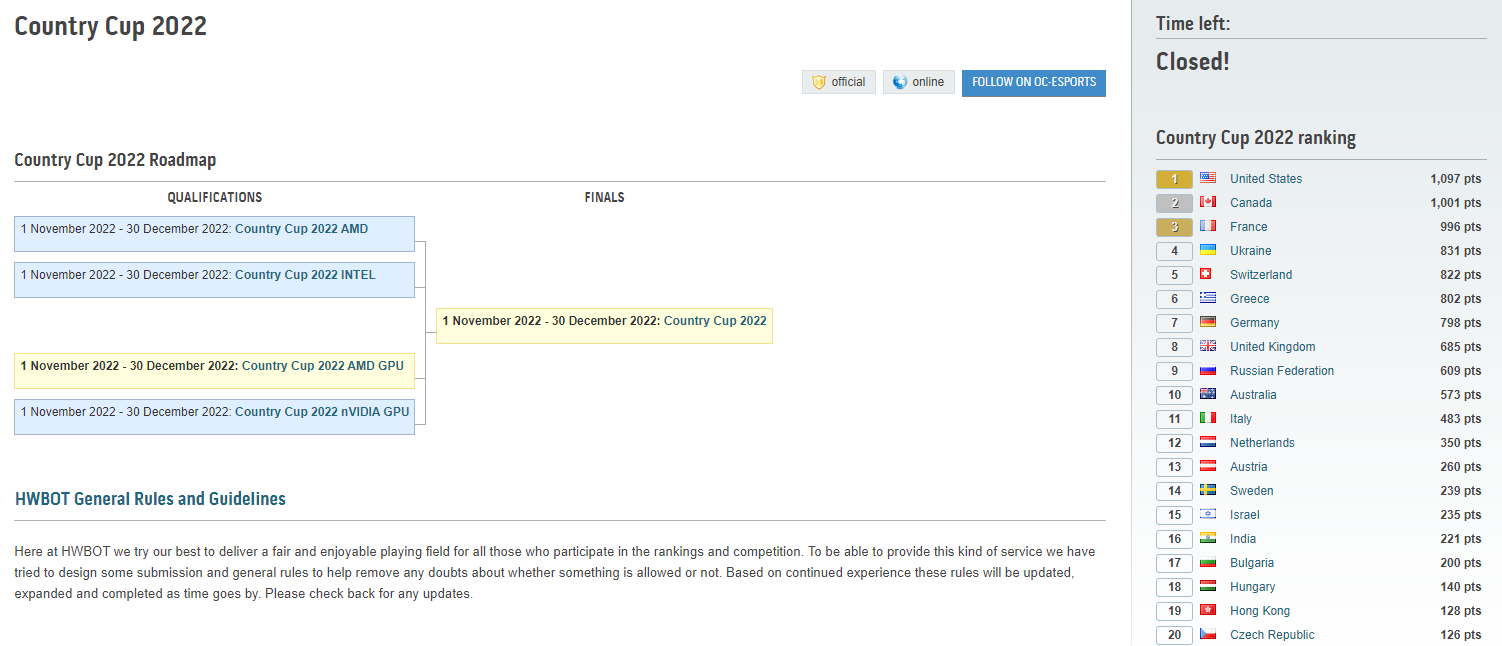
Task: Click the India flag icon
Action: [x=1208, y=538]
